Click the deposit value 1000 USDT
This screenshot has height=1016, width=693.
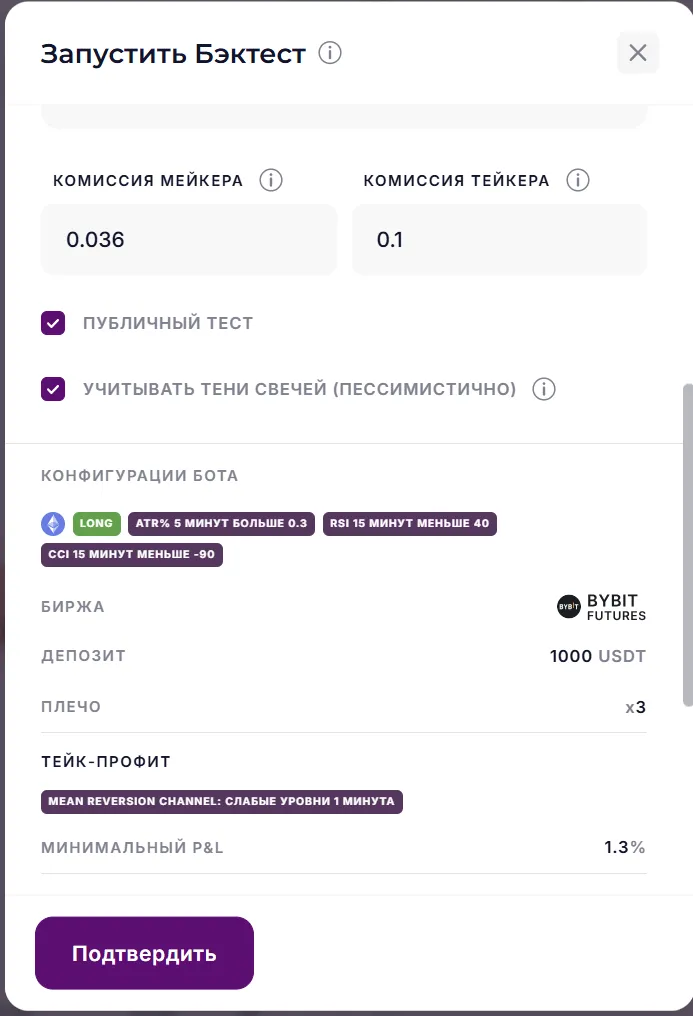coord(597,656)
